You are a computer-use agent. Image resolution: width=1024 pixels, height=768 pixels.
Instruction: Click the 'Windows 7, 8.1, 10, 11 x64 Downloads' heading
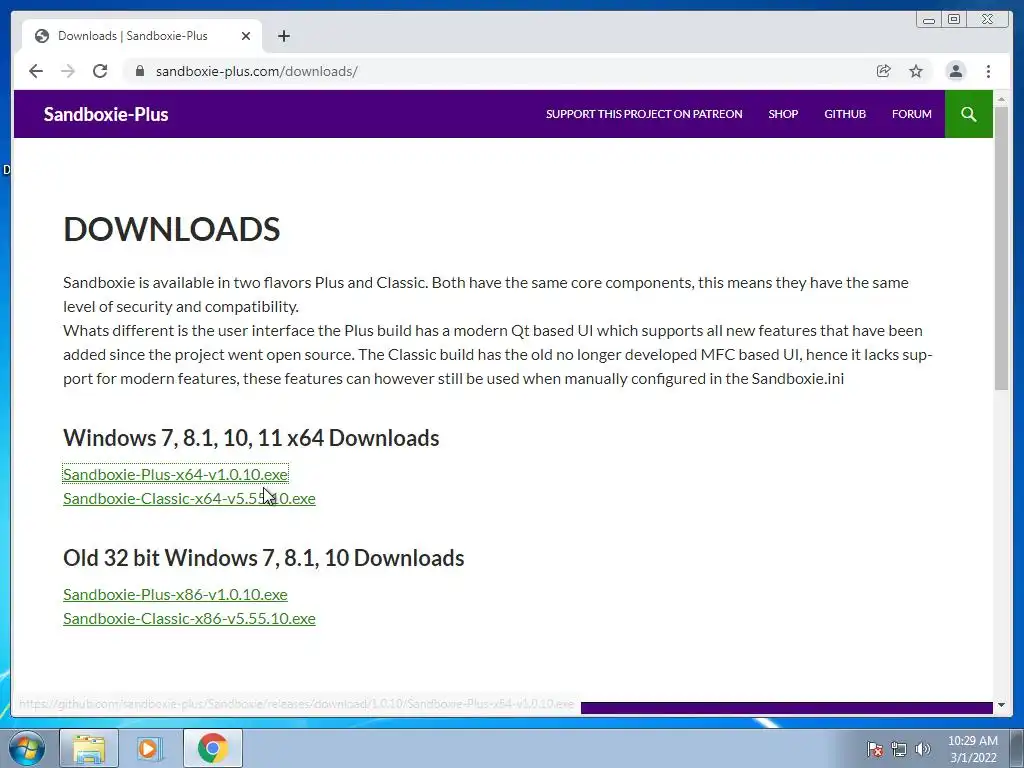coord(251,438)
